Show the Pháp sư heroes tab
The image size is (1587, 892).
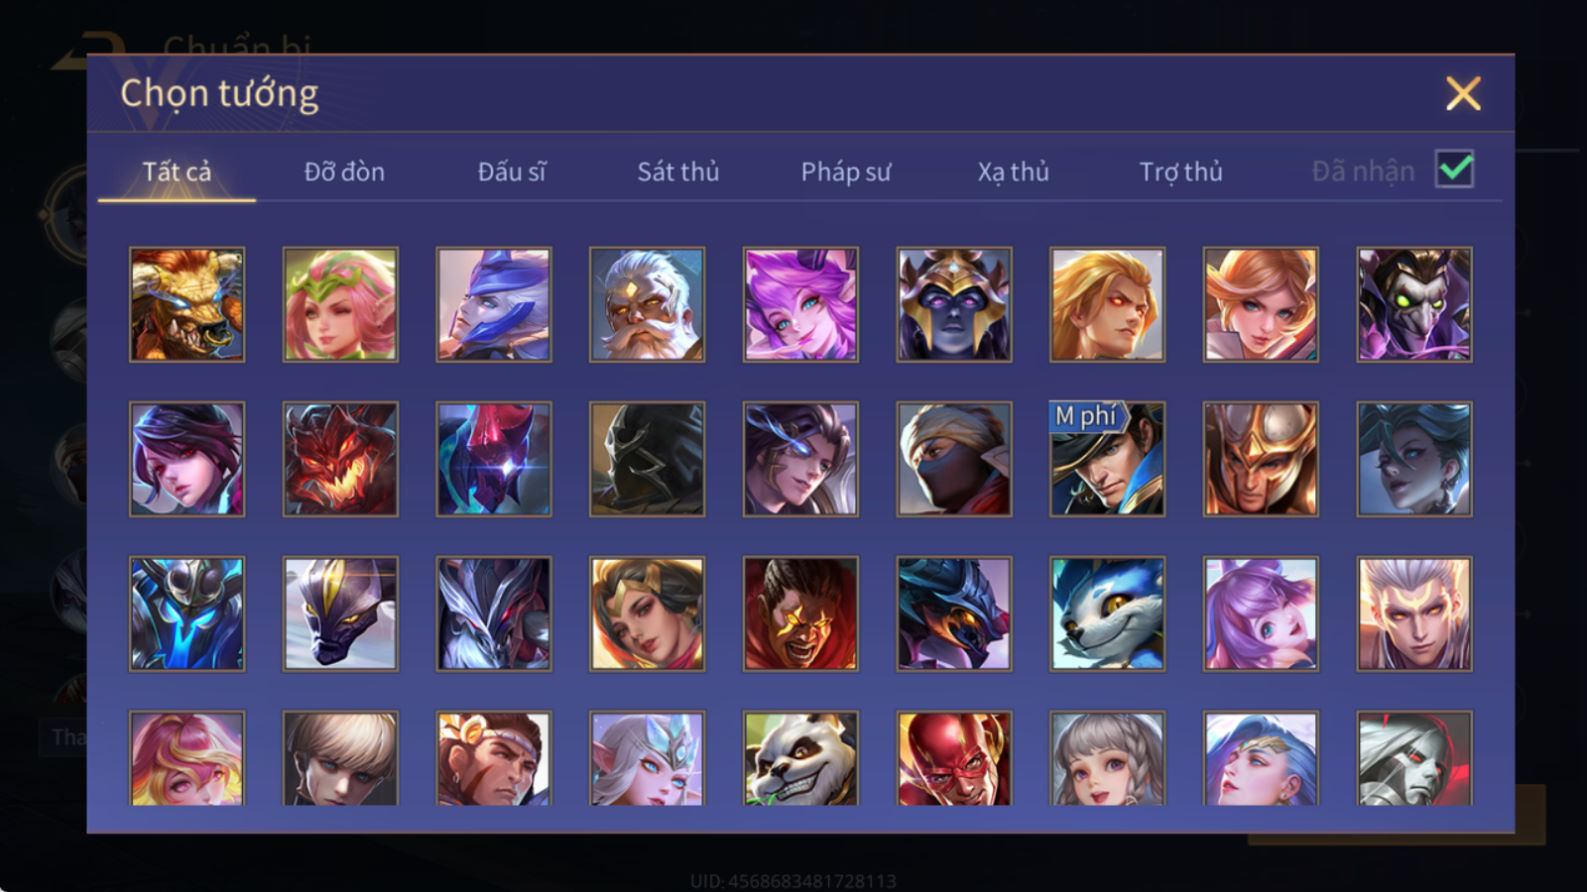tap(845, 172)
